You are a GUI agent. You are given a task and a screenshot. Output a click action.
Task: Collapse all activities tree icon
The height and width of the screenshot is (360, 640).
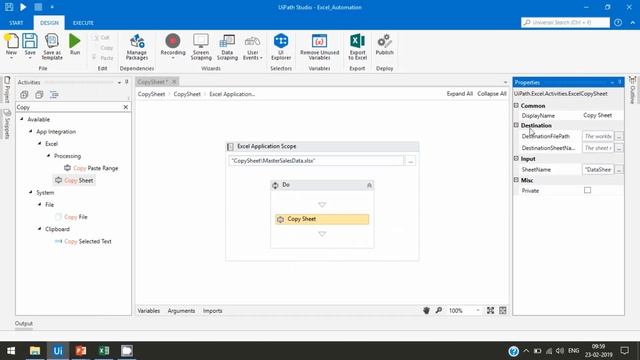(39, 95)
